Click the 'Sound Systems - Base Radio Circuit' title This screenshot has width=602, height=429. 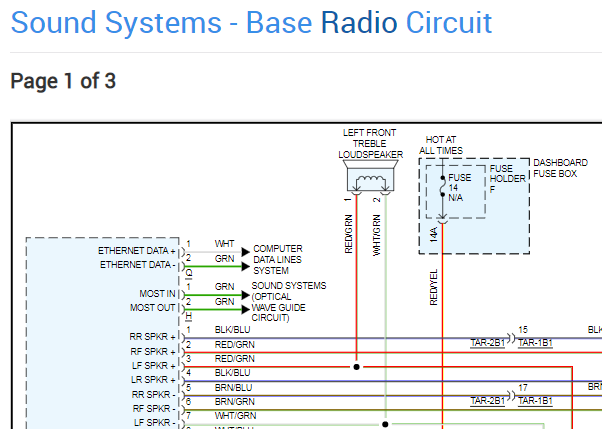[x=251, y=23]
